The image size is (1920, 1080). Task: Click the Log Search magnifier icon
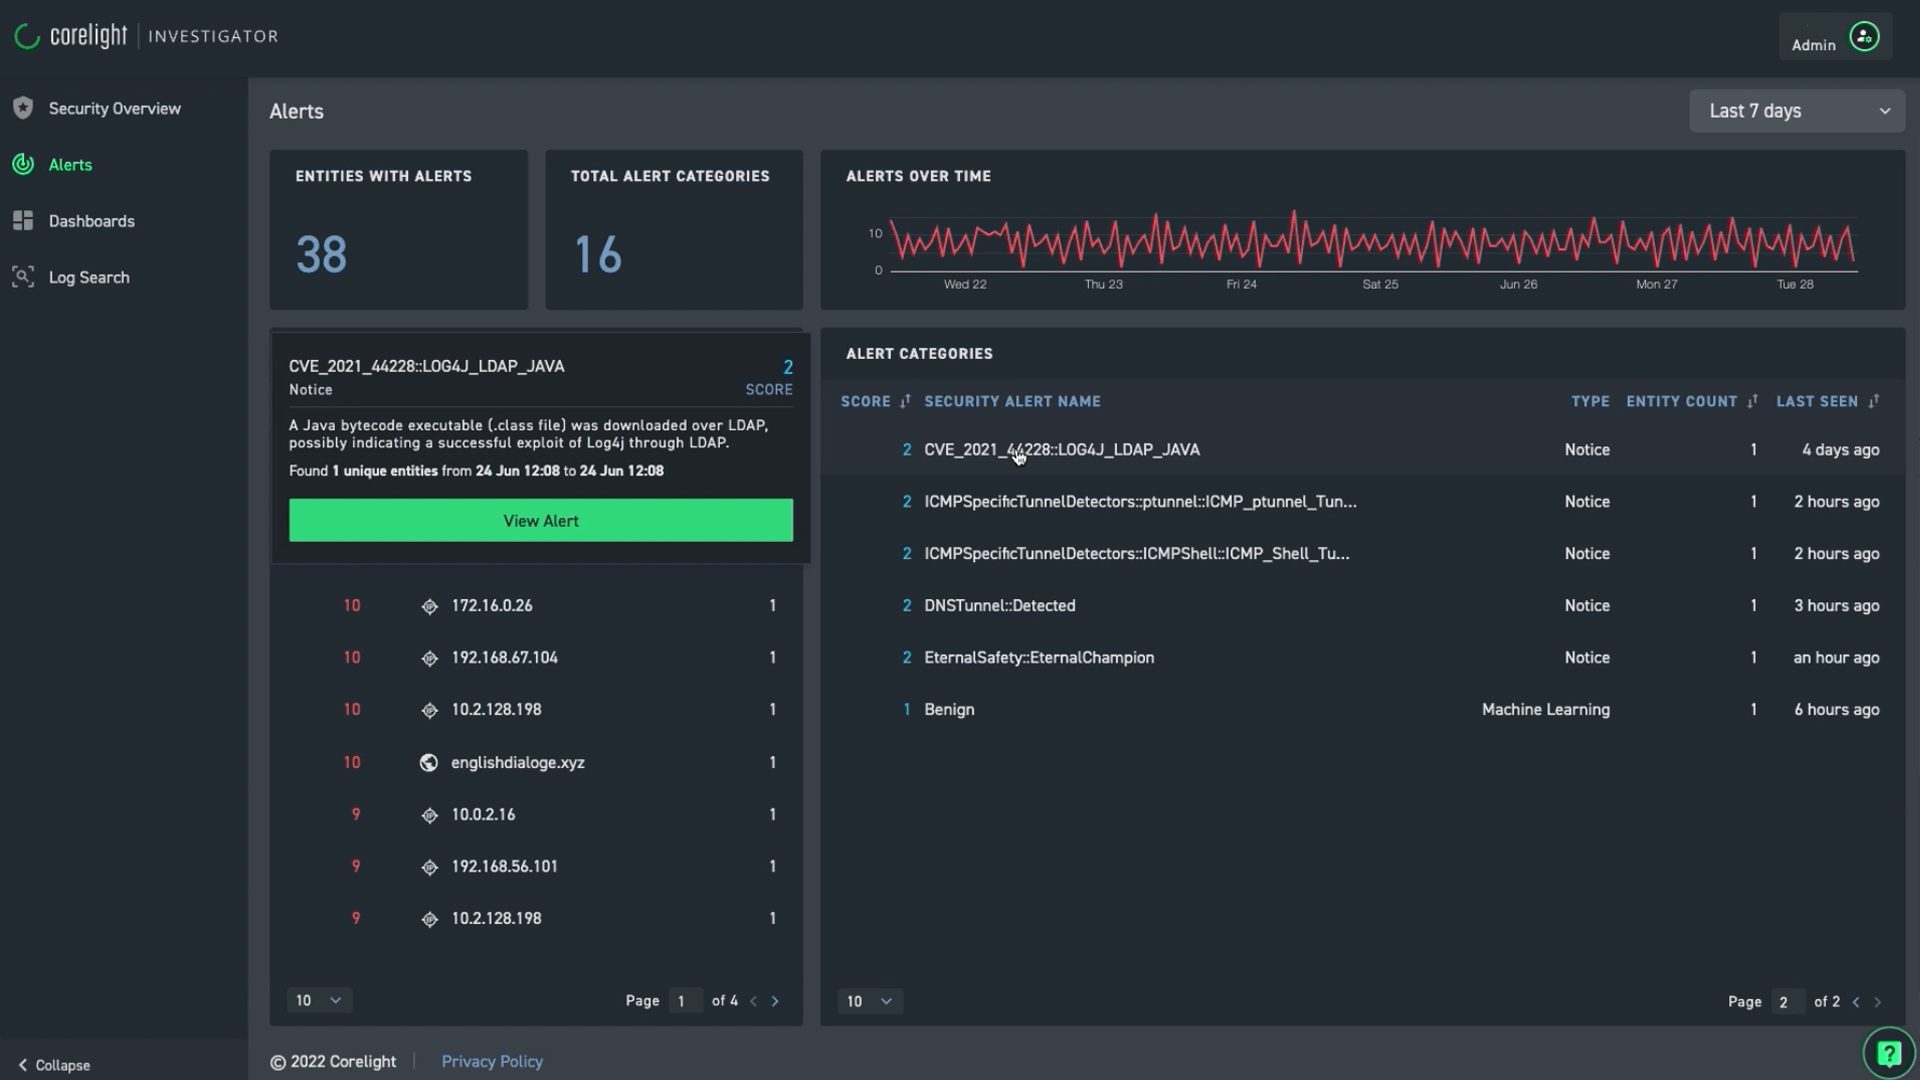[23, 277]
